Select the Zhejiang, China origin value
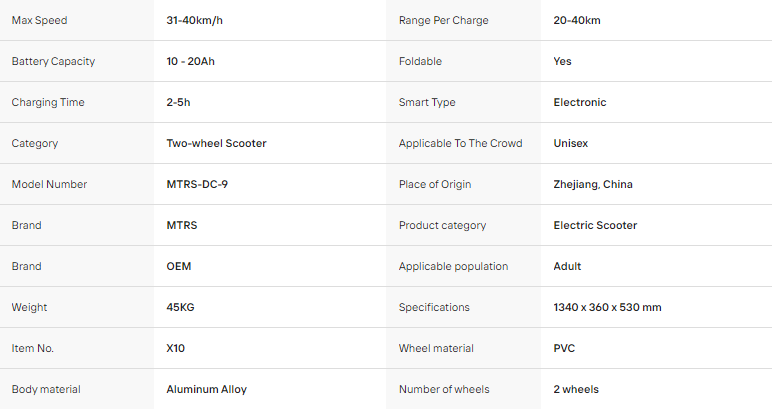This screenshot has height=409, width=772. [x=593, y=184]
